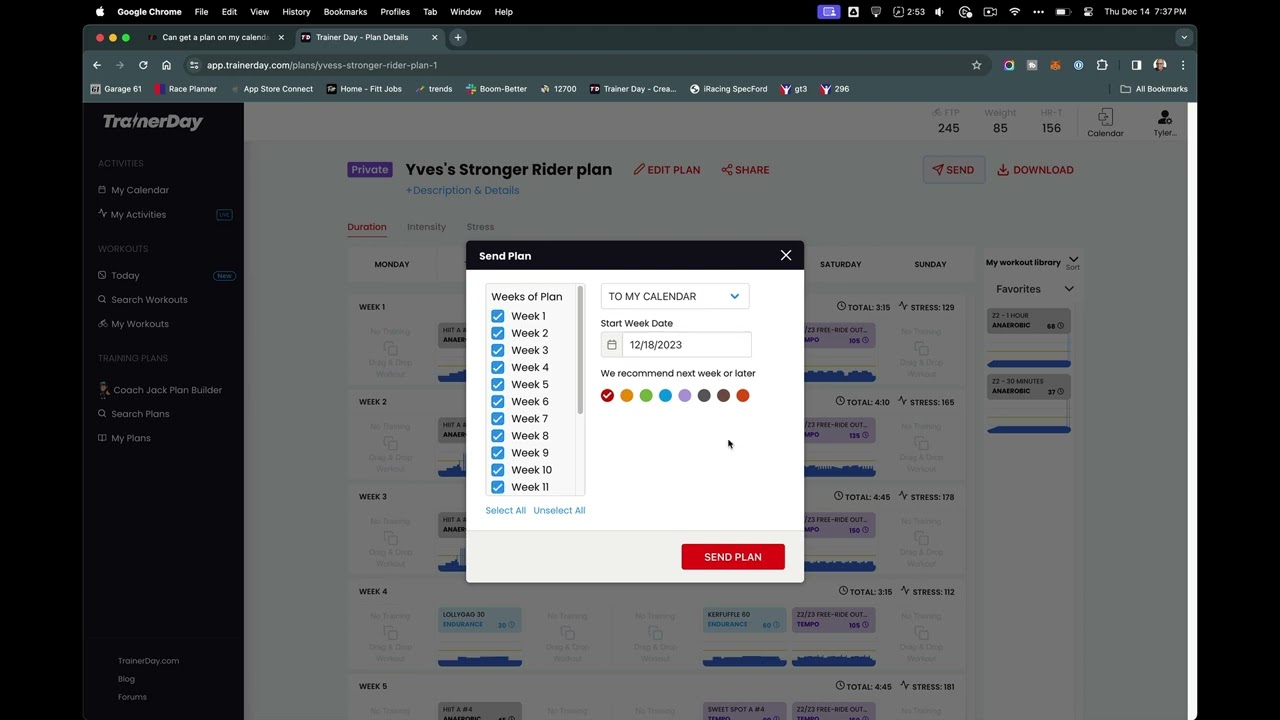This screenshot has height=720, width=1280.
Task: Open the macOS Apple menu
Action: pyautogui.click(x=100, y=12)
